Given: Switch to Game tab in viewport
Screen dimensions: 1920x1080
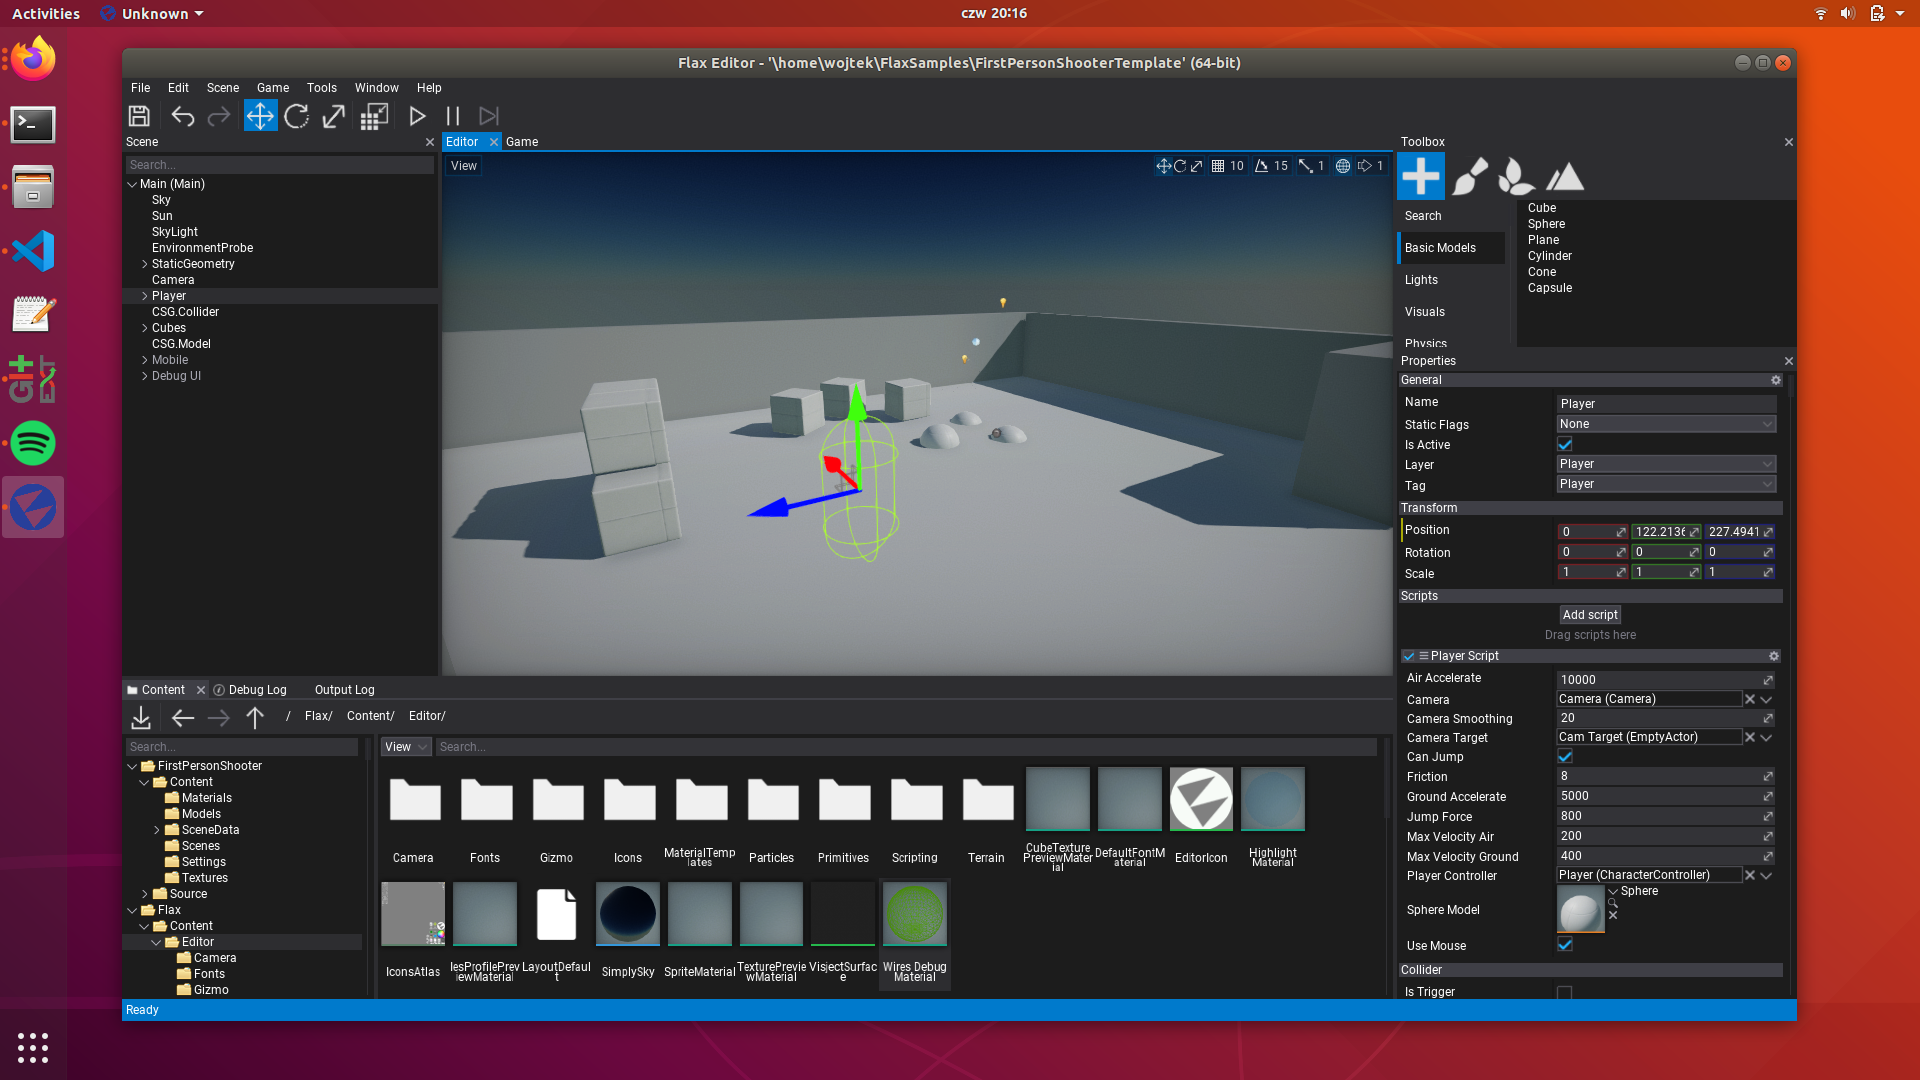Looking at the screenshot, I should [x=521, y=141].
